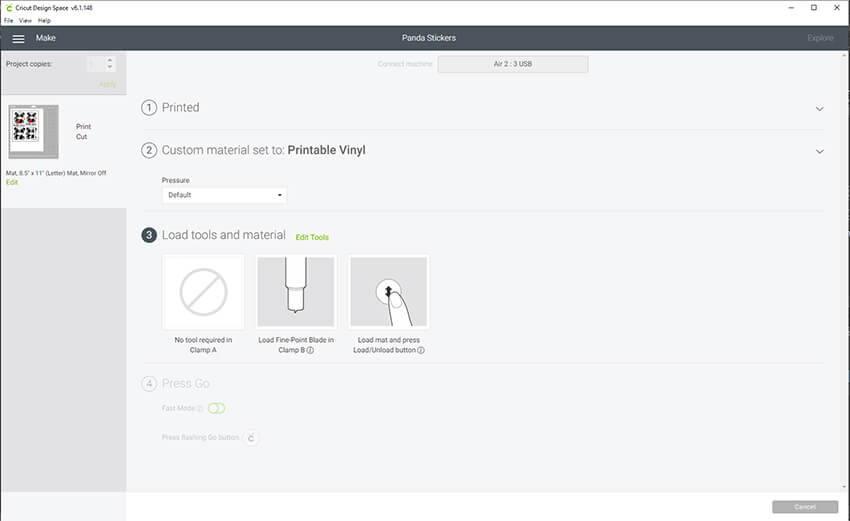This screenshot has height=521, width=850.
Task: Increase project copies with up arrow
Action: pos(110,60)
